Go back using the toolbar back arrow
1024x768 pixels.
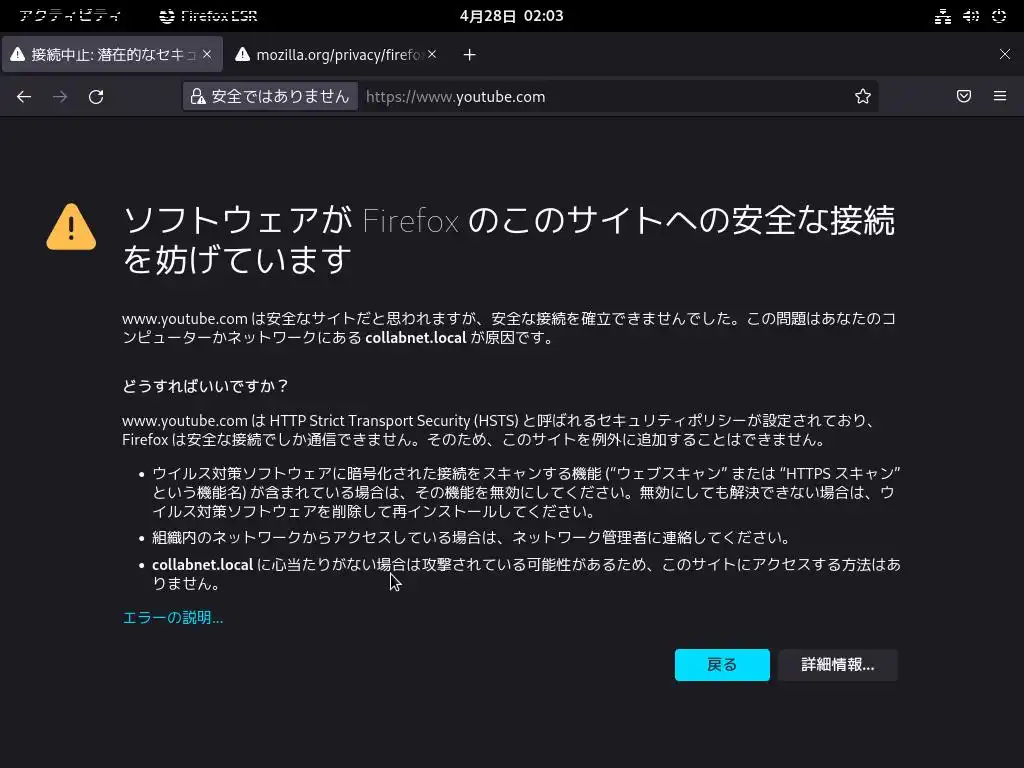[24, 97]
